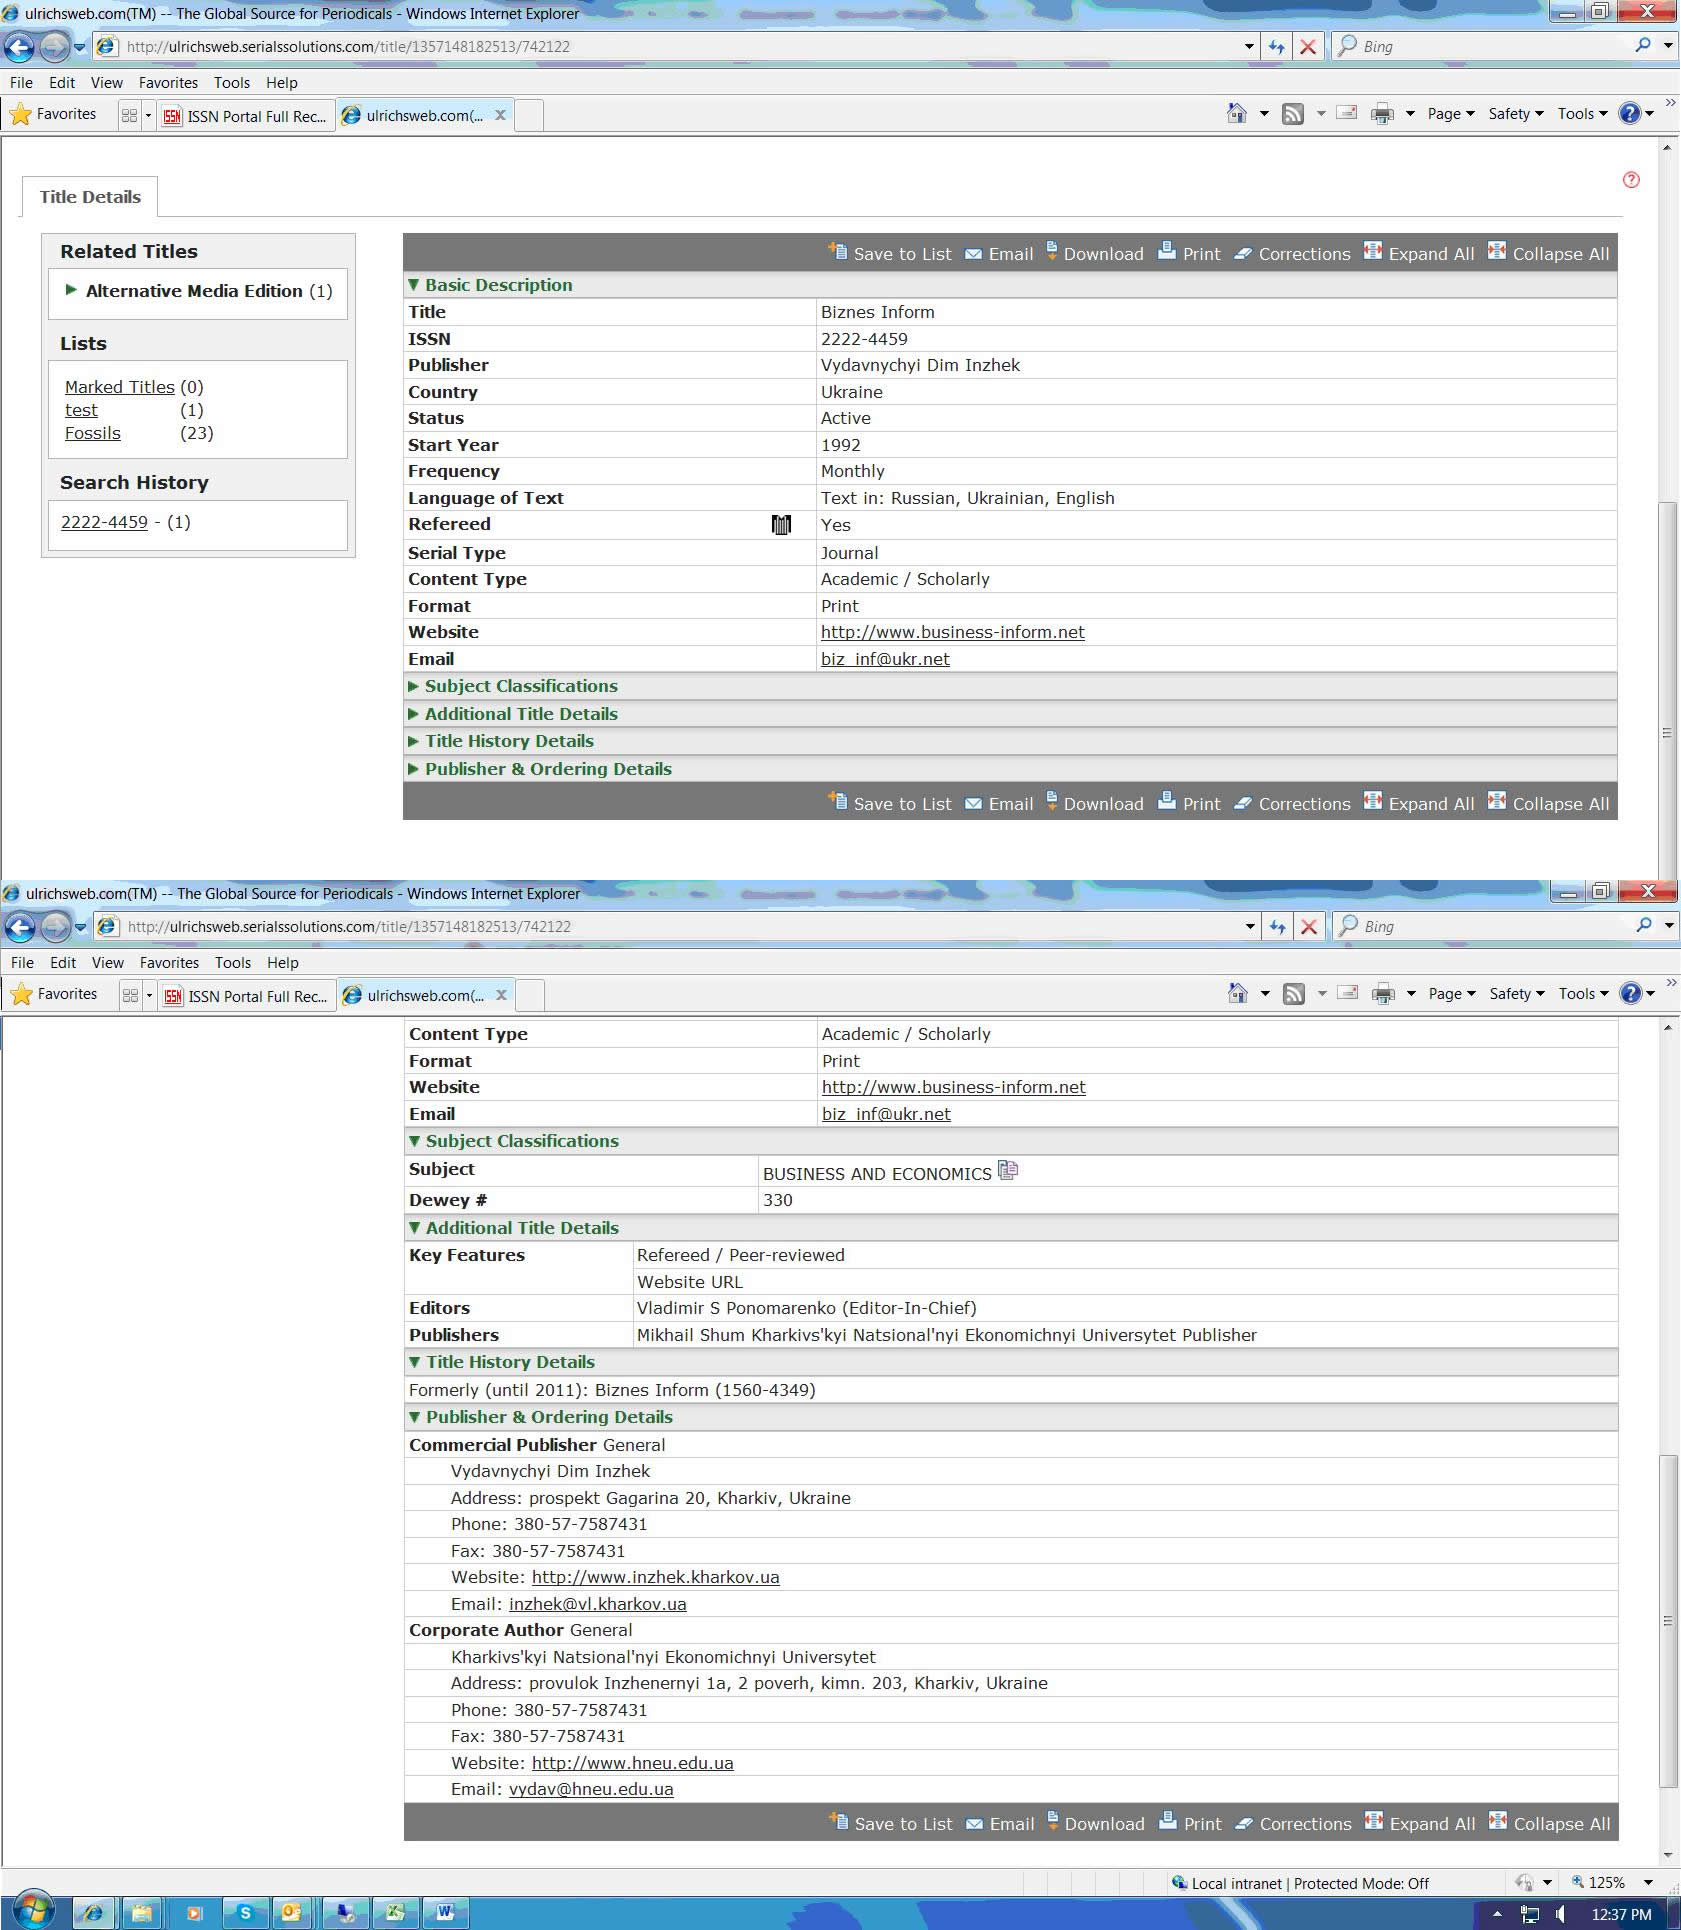Close the ulrichsweb tab in the lower window

coord(501,995)
